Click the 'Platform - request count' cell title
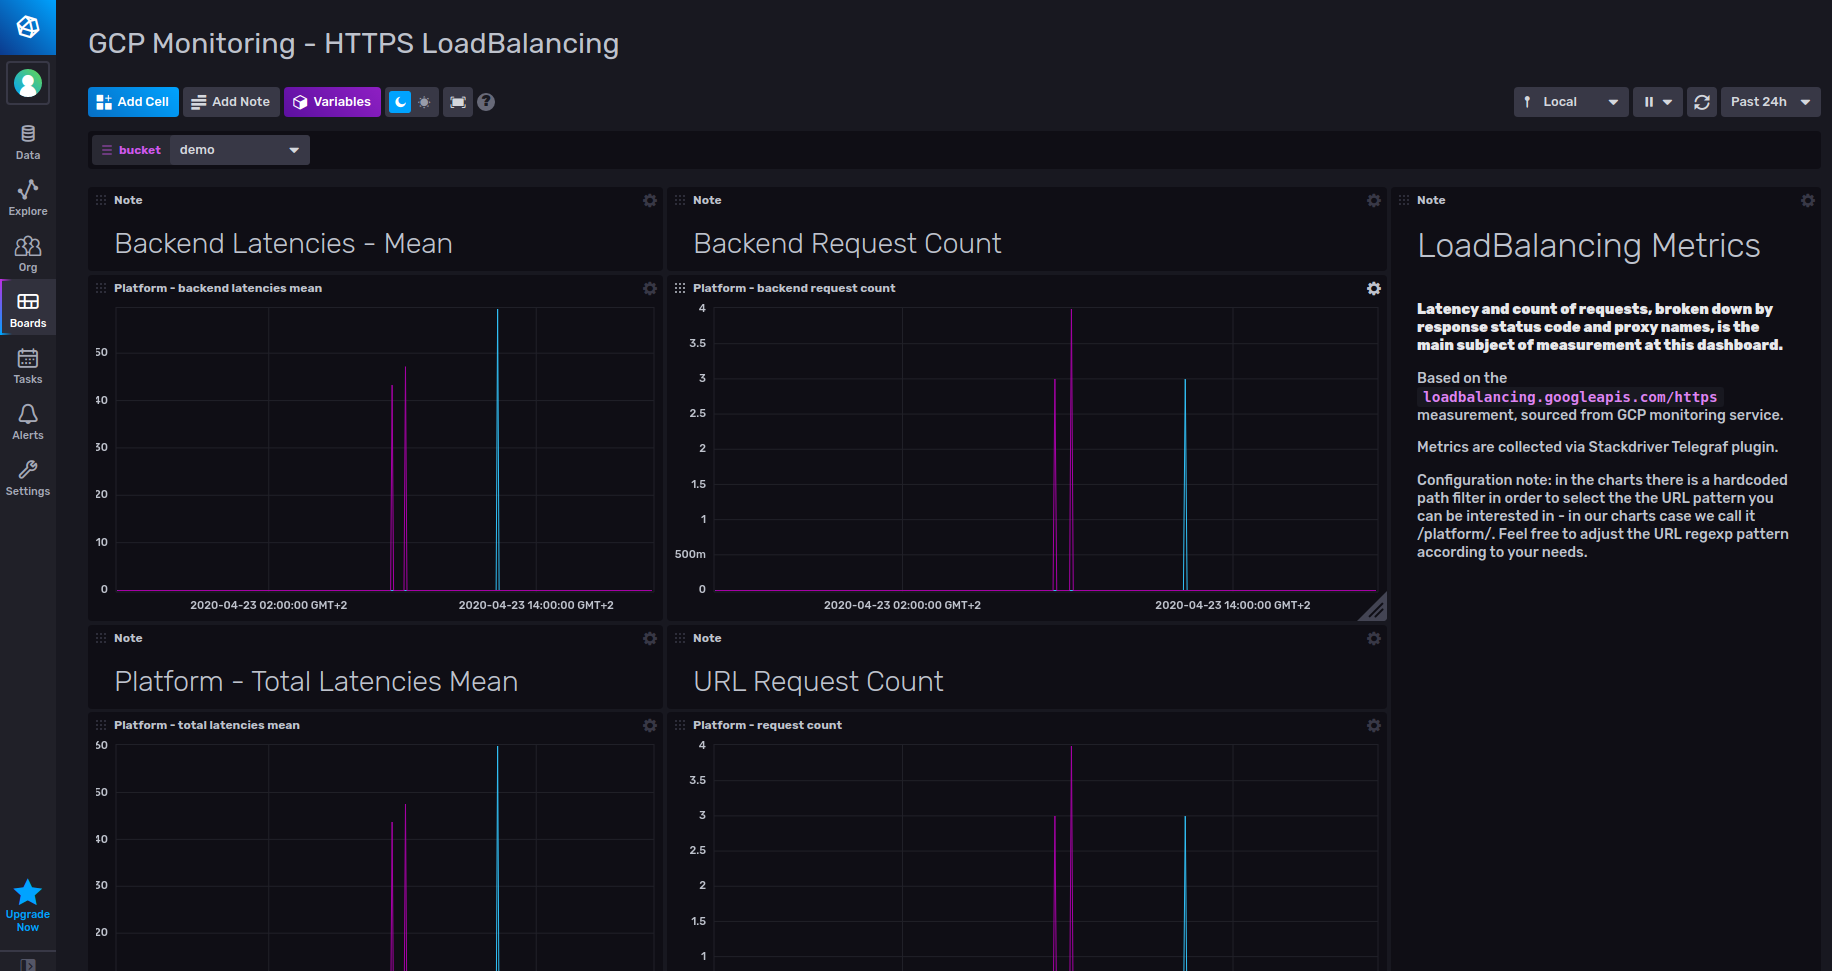The width and height of the screenshot is (1832, 971). 767,725
